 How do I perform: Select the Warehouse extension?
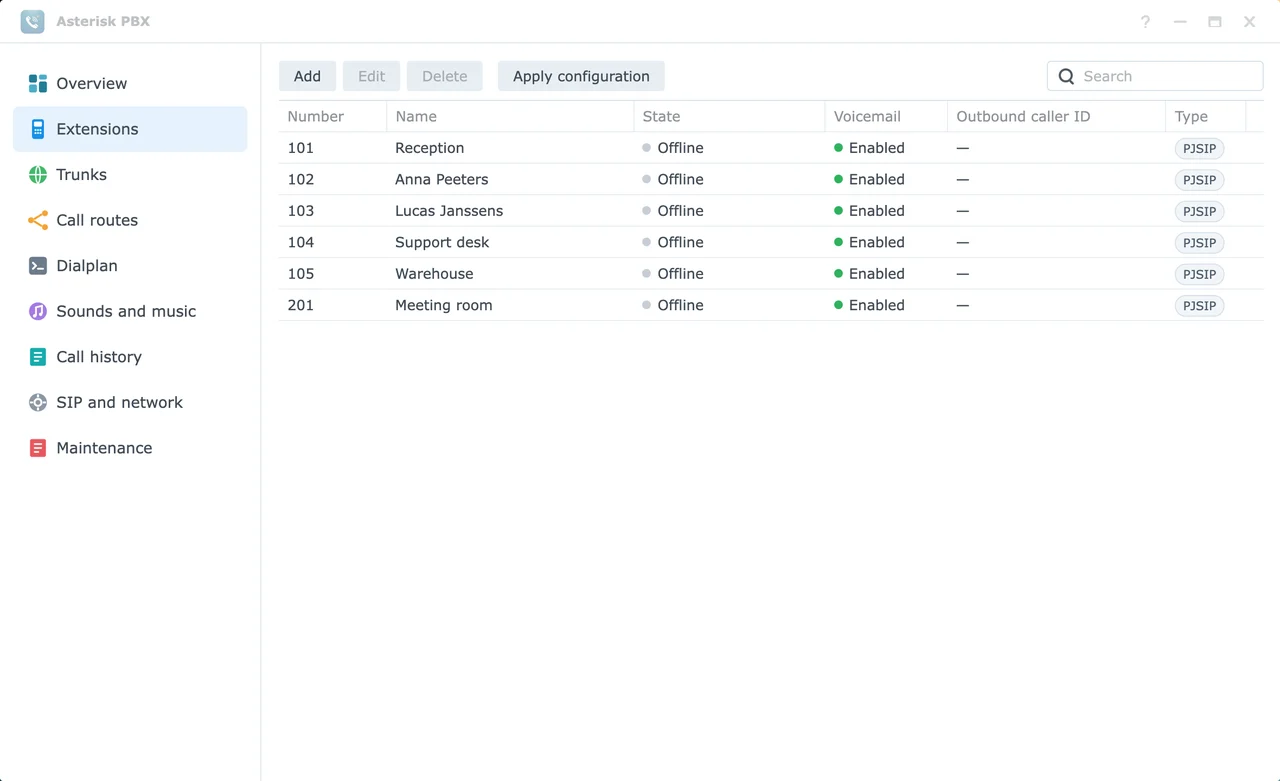pyautogui.click(x=771, y=274)
